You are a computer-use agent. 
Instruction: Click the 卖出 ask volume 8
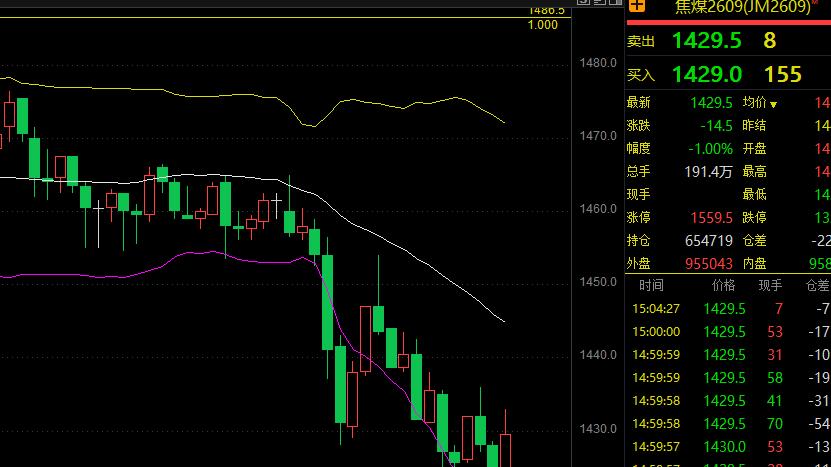(770, 41)
